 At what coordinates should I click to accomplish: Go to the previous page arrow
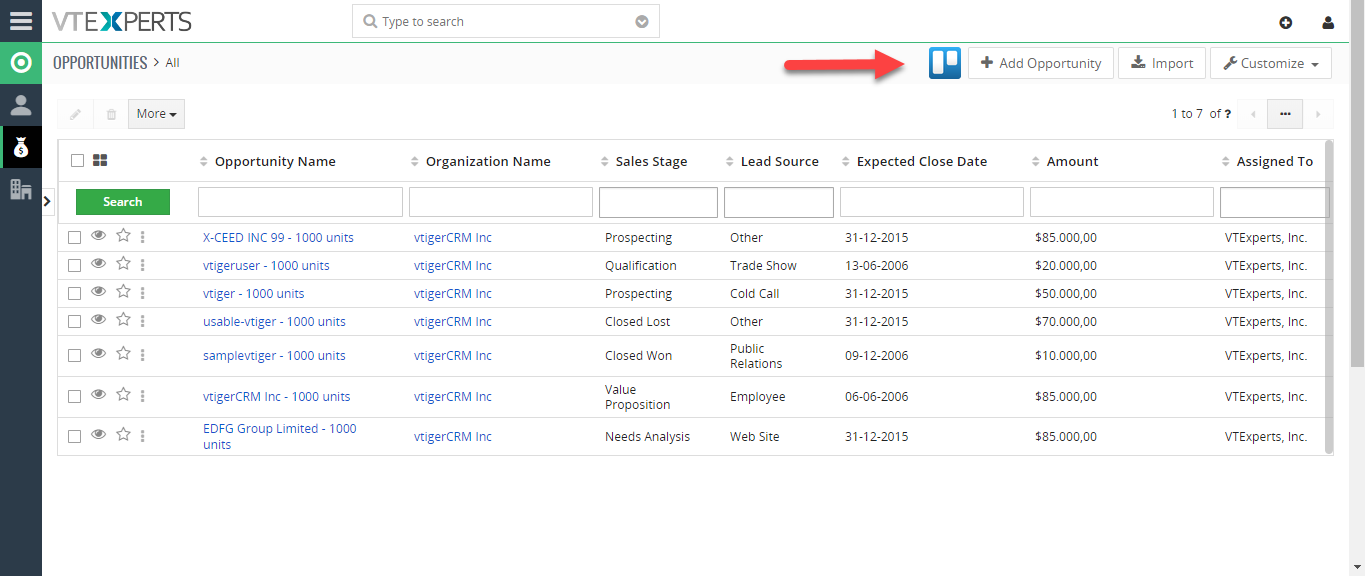tap(1253, 114)
